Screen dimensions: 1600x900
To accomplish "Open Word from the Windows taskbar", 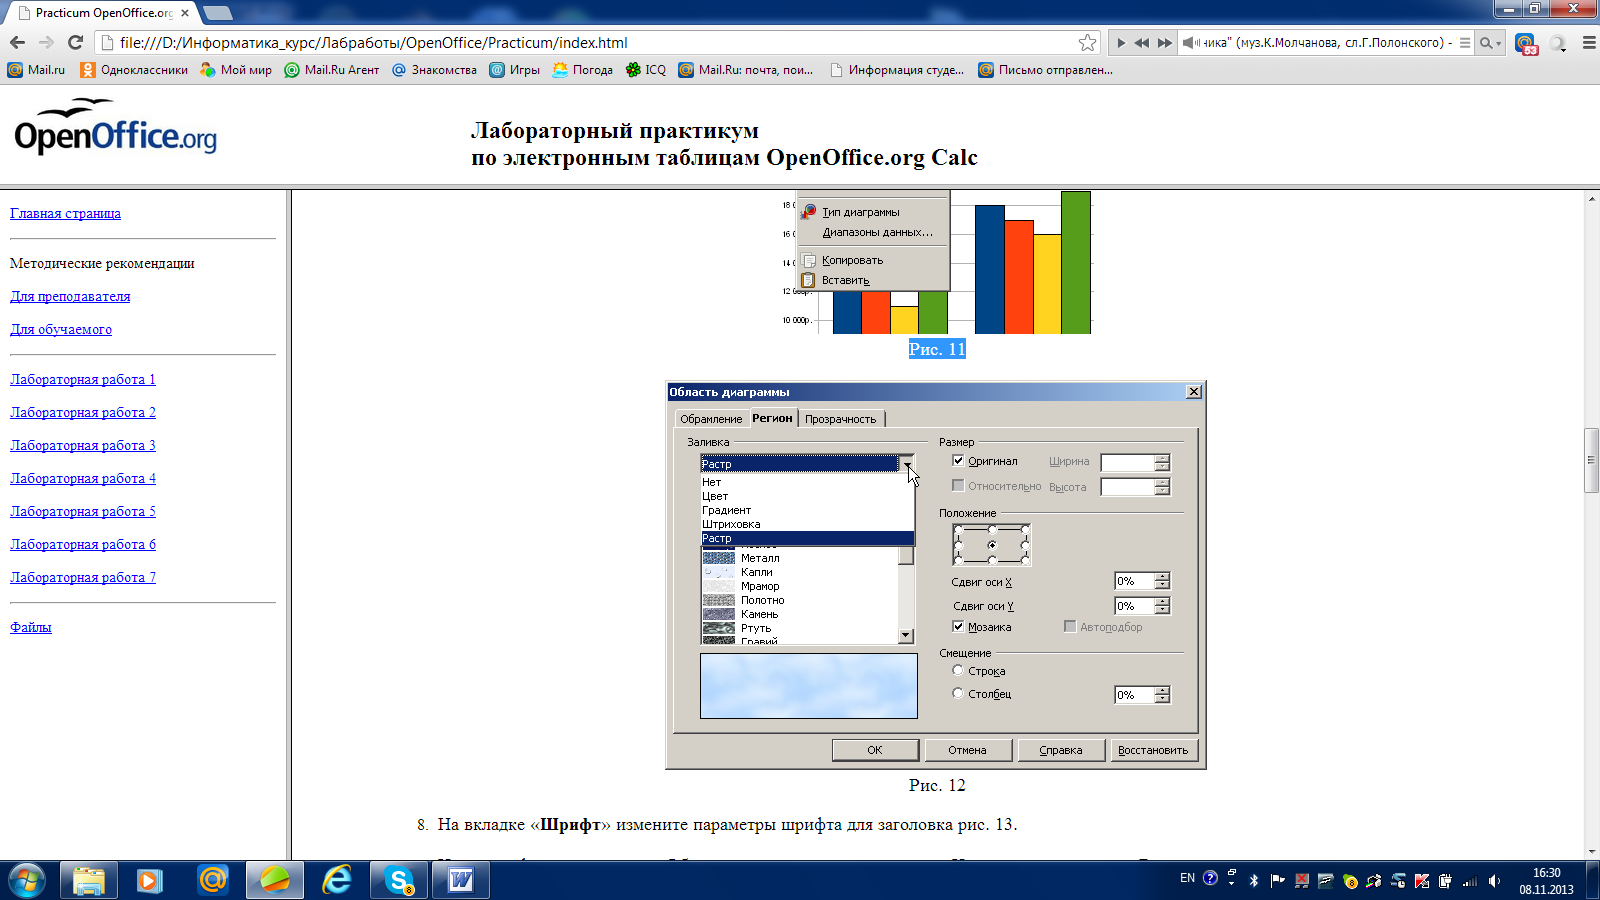I will [461, 880].
